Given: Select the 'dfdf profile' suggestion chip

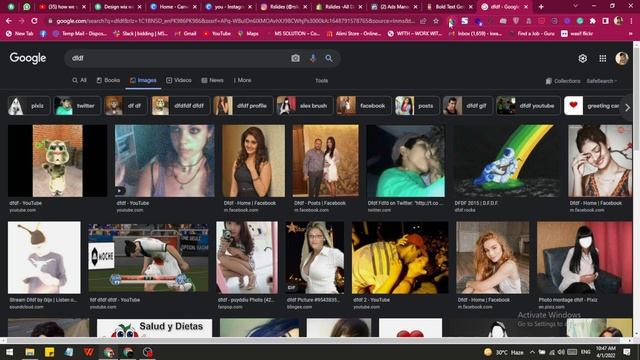Looking at the screenshot, I should (243, 106).
